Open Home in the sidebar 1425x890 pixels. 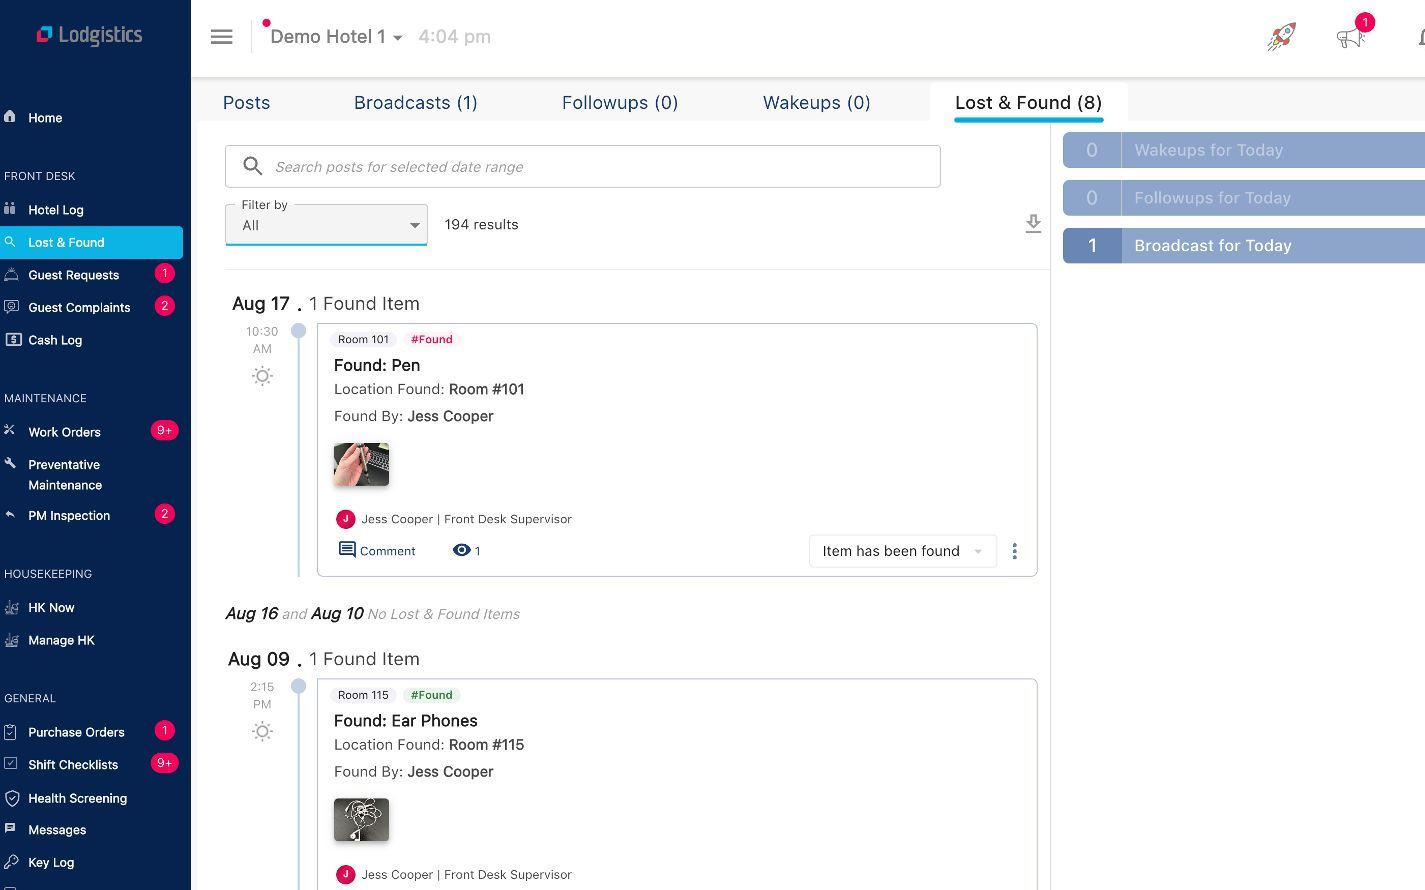point(45,118)
